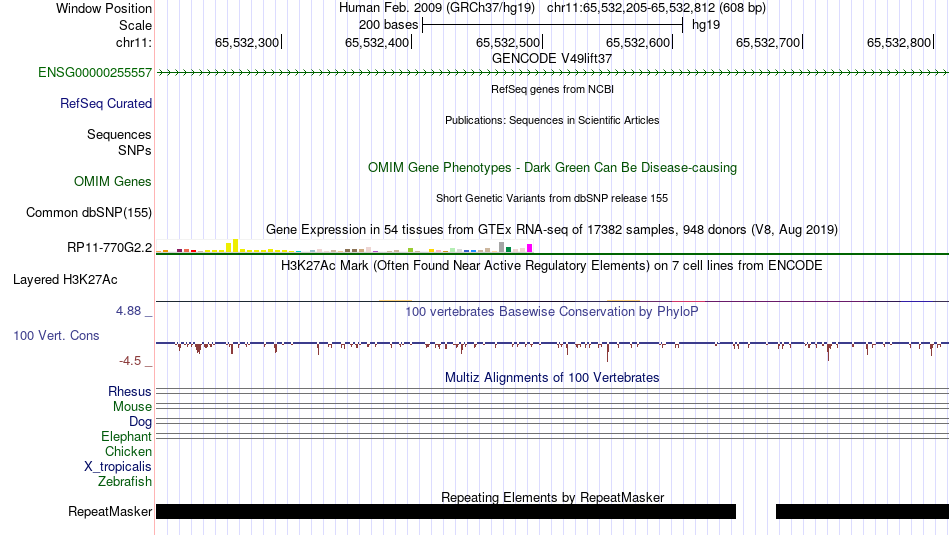Click the chr11:65,532,205-65,532,812 position text

656,8
